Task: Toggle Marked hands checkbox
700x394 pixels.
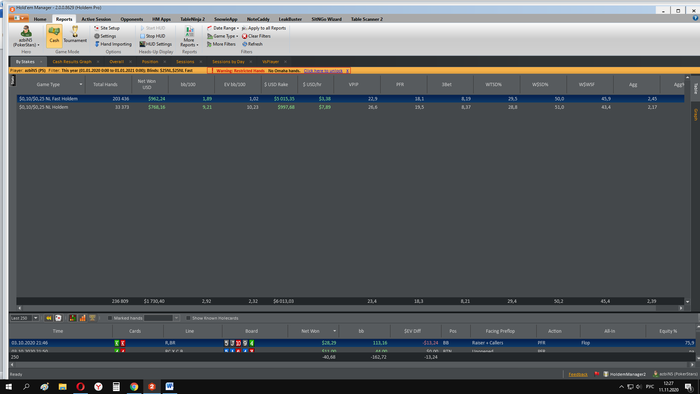Action: [x=110, y=318]
